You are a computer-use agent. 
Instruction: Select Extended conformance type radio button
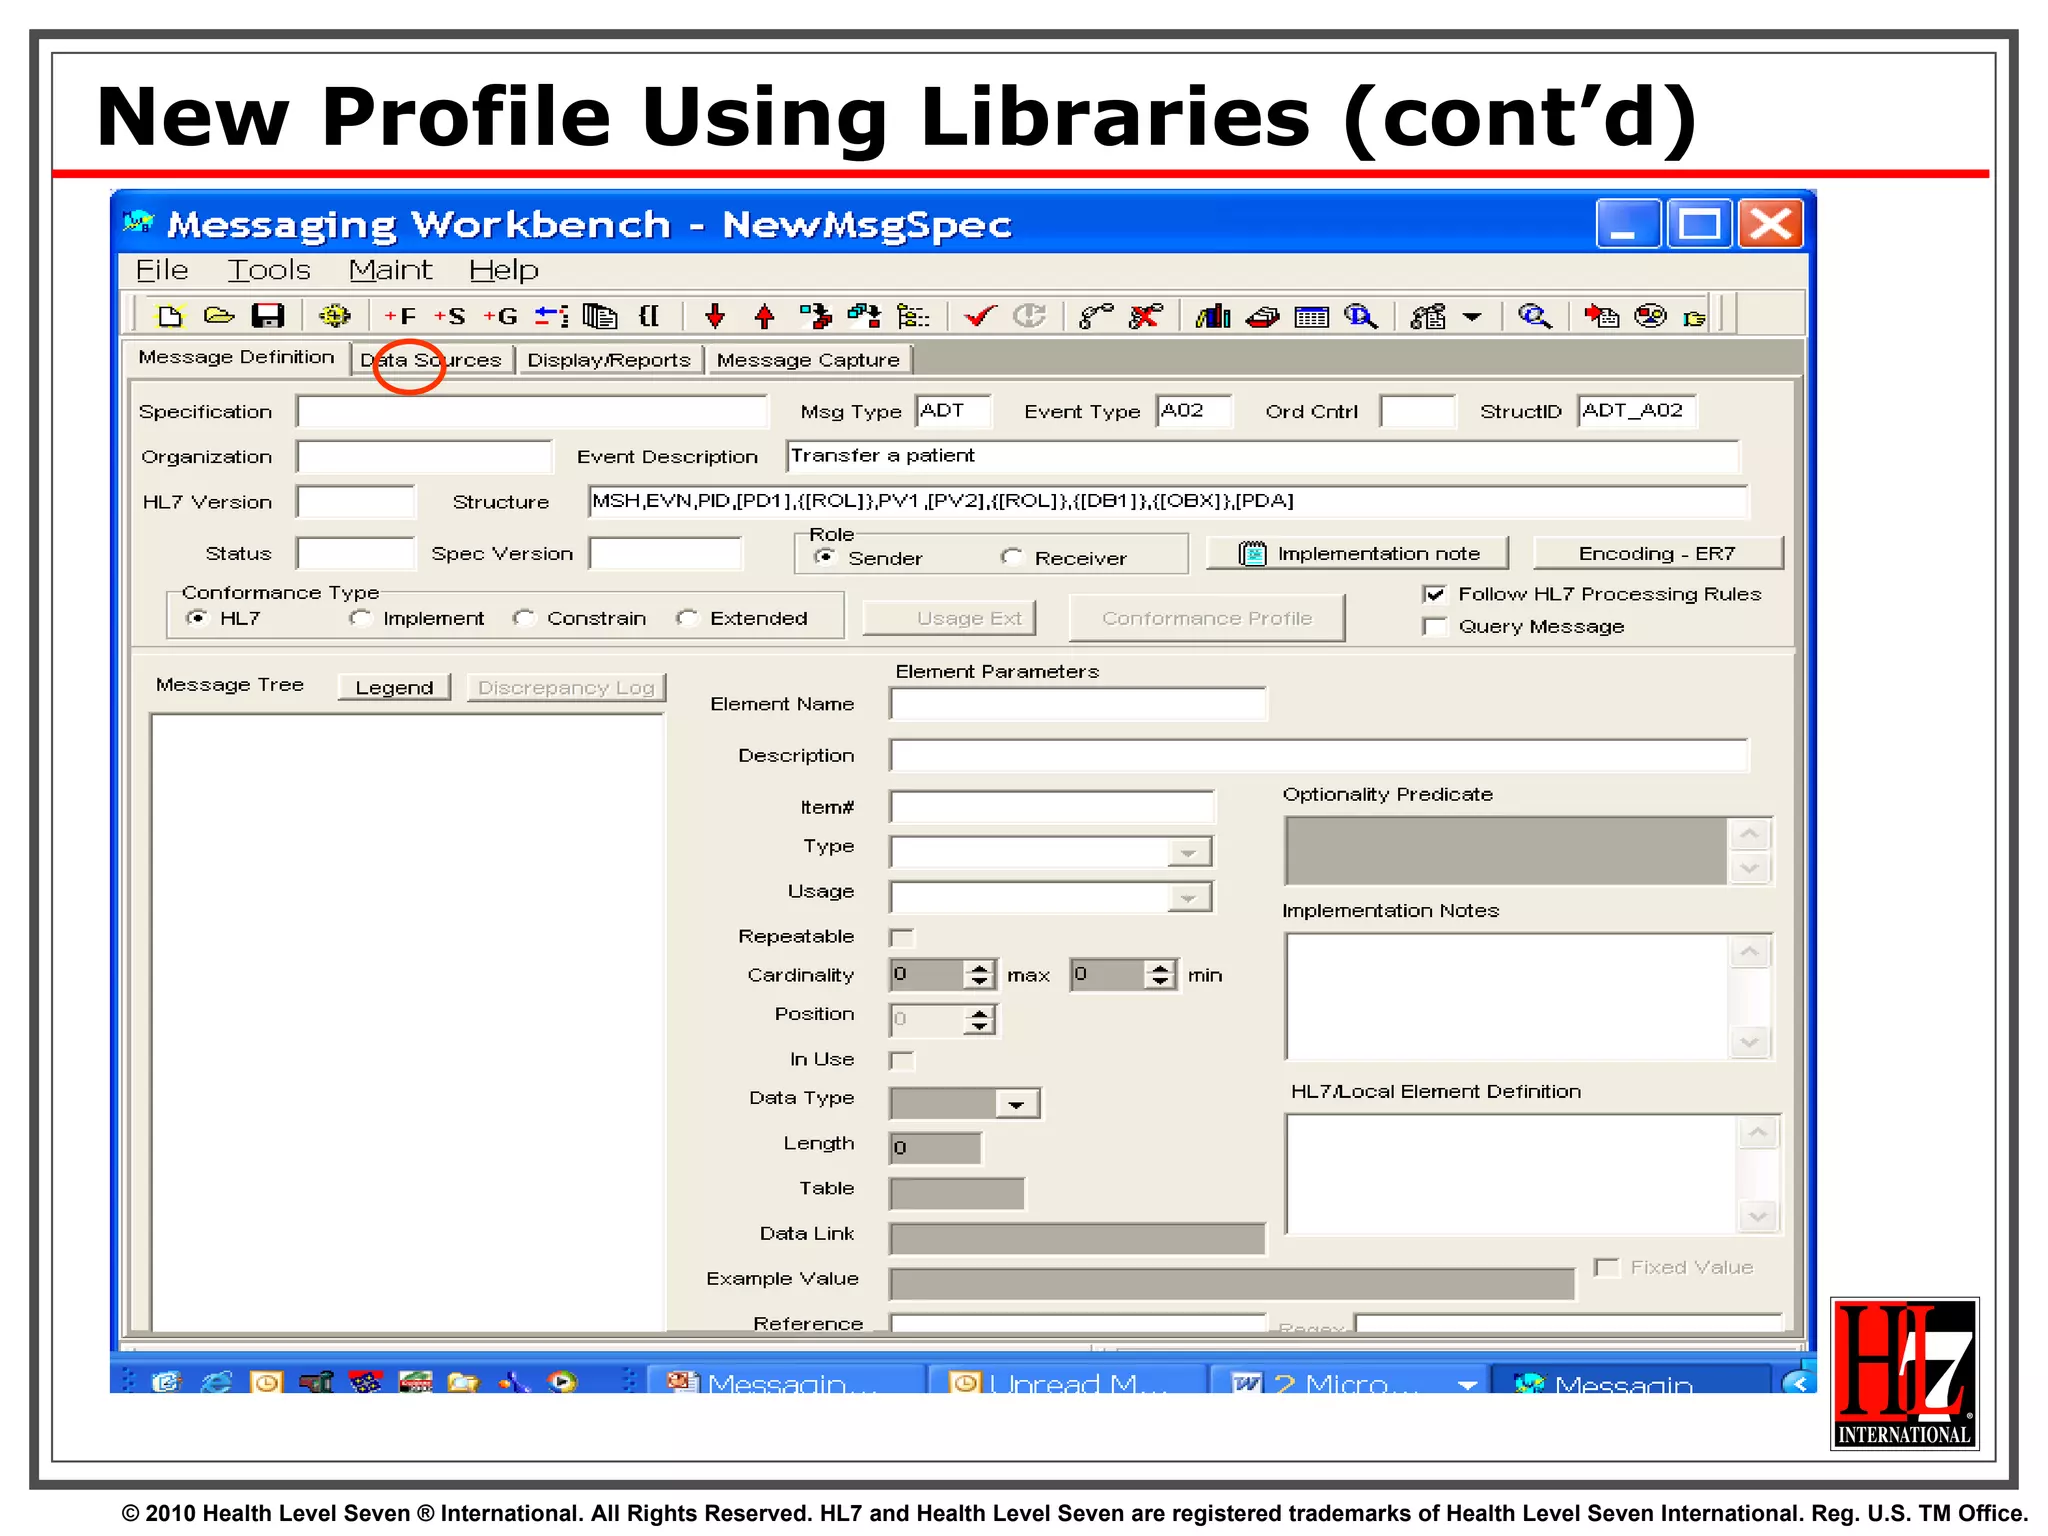(687, 618)
